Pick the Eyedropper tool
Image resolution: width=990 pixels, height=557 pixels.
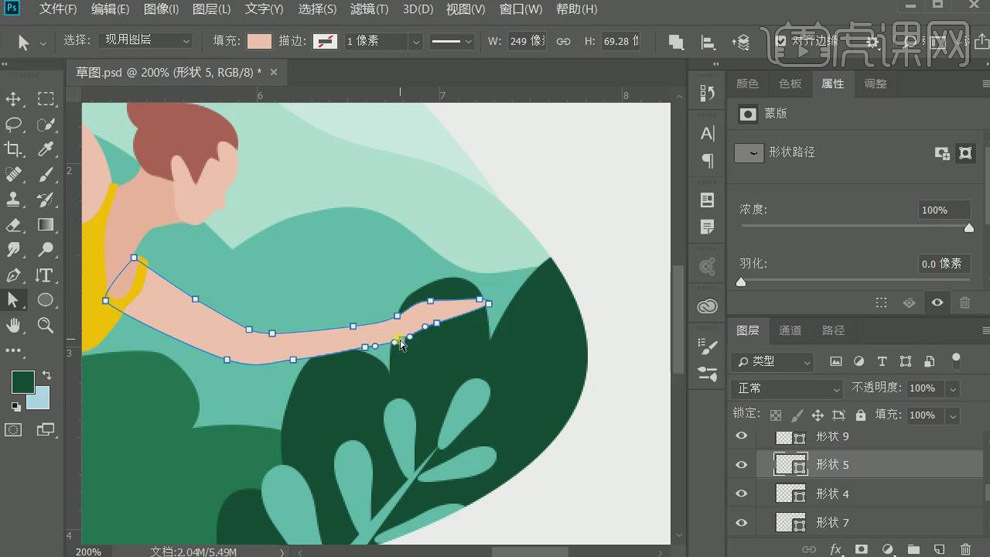(45, 150)
